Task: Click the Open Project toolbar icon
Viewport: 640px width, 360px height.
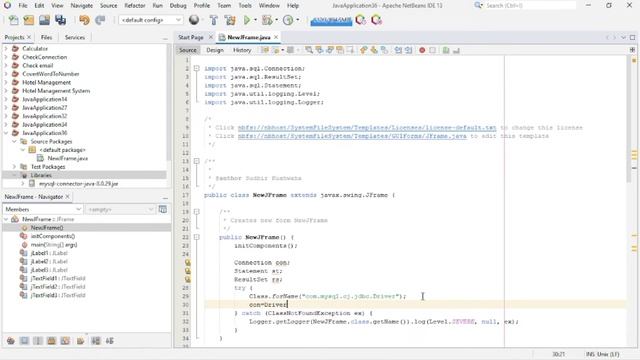Action: tap(44, 20)
